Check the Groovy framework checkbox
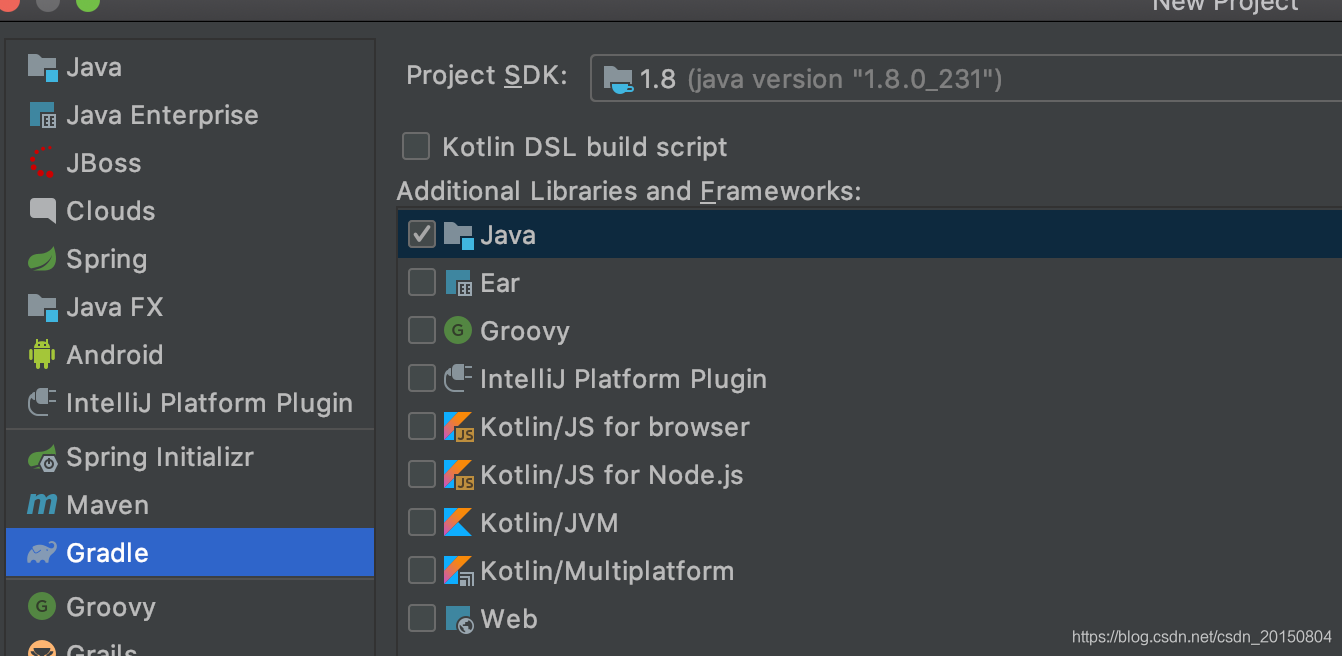Image resolution: width=1342 pixels, height=656 pixels. click(x=422, y=331)
